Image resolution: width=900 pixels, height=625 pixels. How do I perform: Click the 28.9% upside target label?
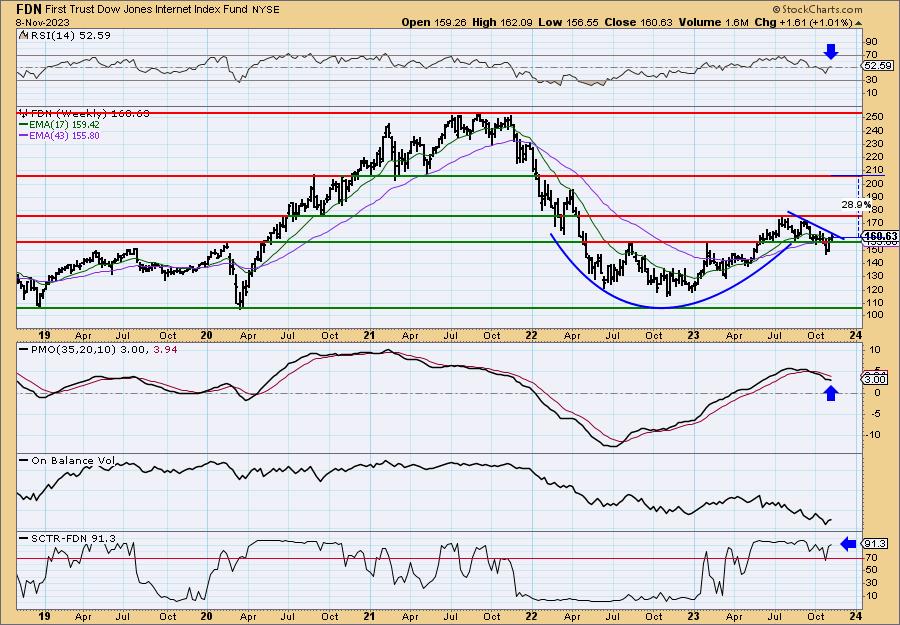tap(856, 204)
